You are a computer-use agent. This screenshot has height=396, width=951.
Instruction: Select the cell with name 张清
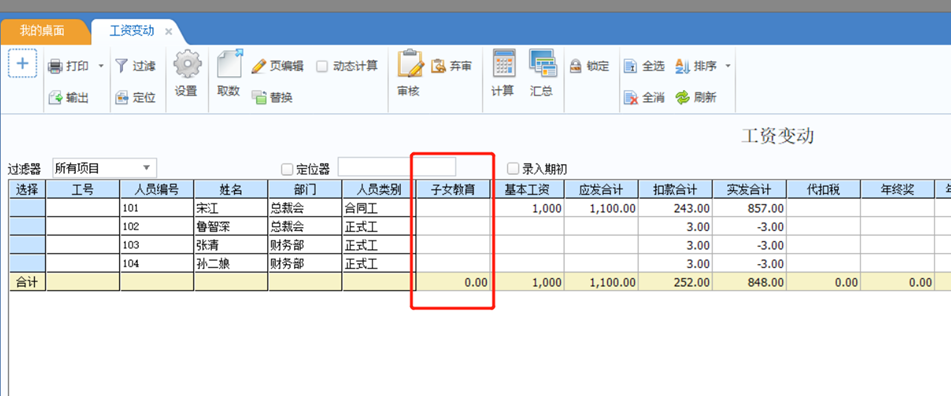click(231, 245)
